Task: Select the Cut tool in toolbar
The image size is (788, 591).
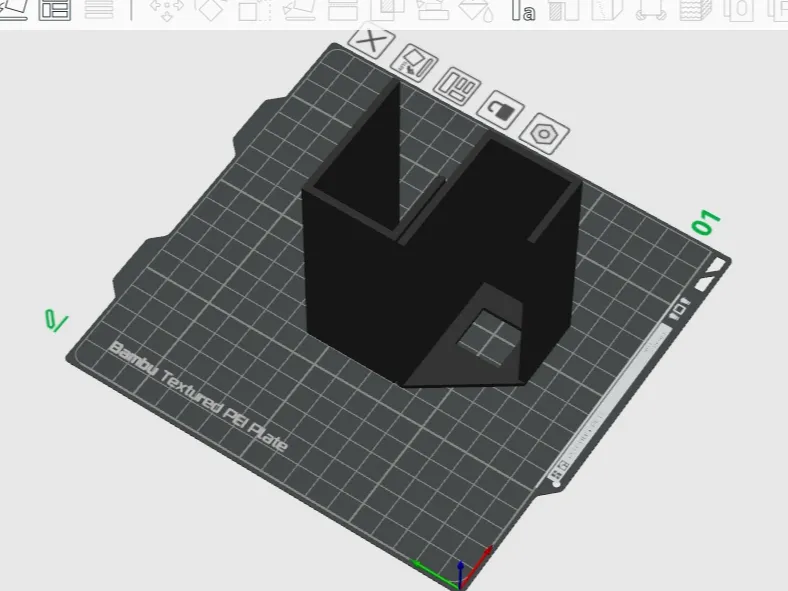Action: pos(343,10)
